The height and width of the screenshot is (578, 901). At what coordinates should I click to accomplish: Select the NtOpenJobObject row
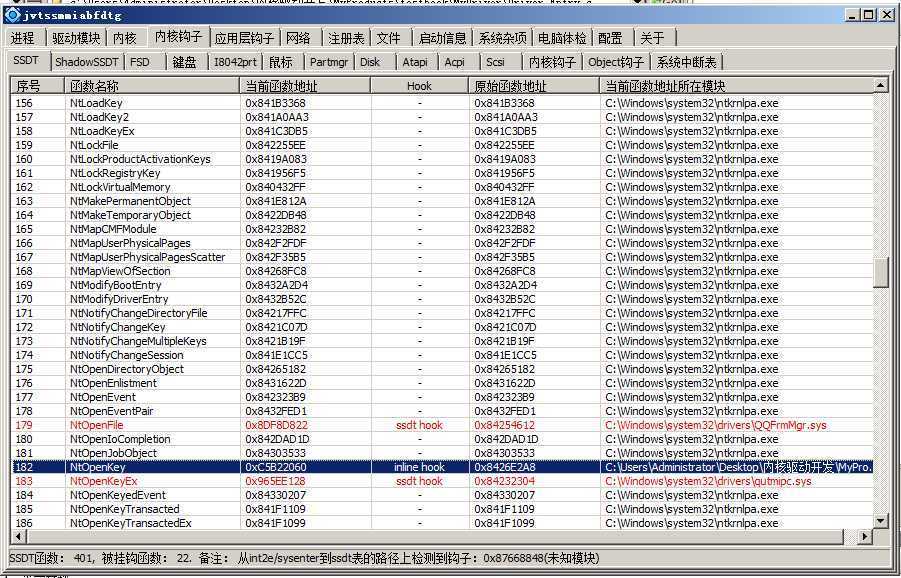pos(442,453)
